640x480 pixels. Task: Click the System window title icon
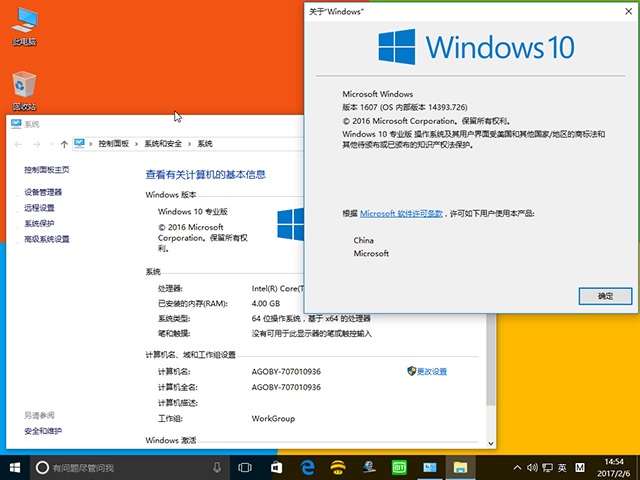click(16, 124)
